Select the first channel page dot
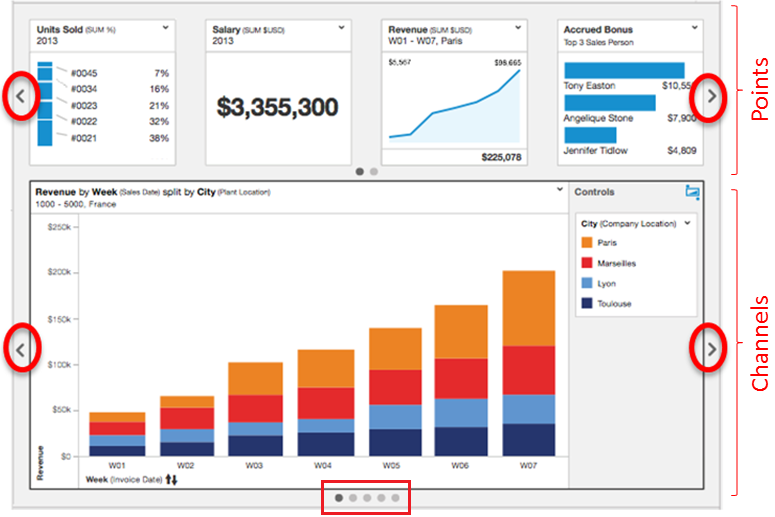775x517 pixels. pyautogui.click(x=339, y=497)
